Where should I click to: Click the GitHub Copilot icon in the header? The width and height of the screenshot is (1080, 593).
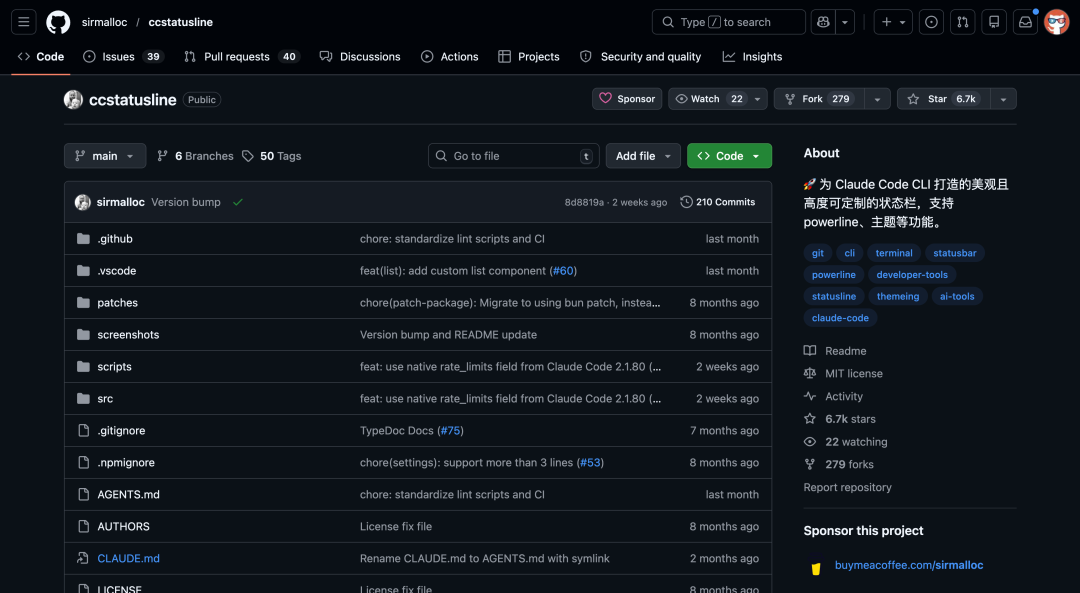823,21
